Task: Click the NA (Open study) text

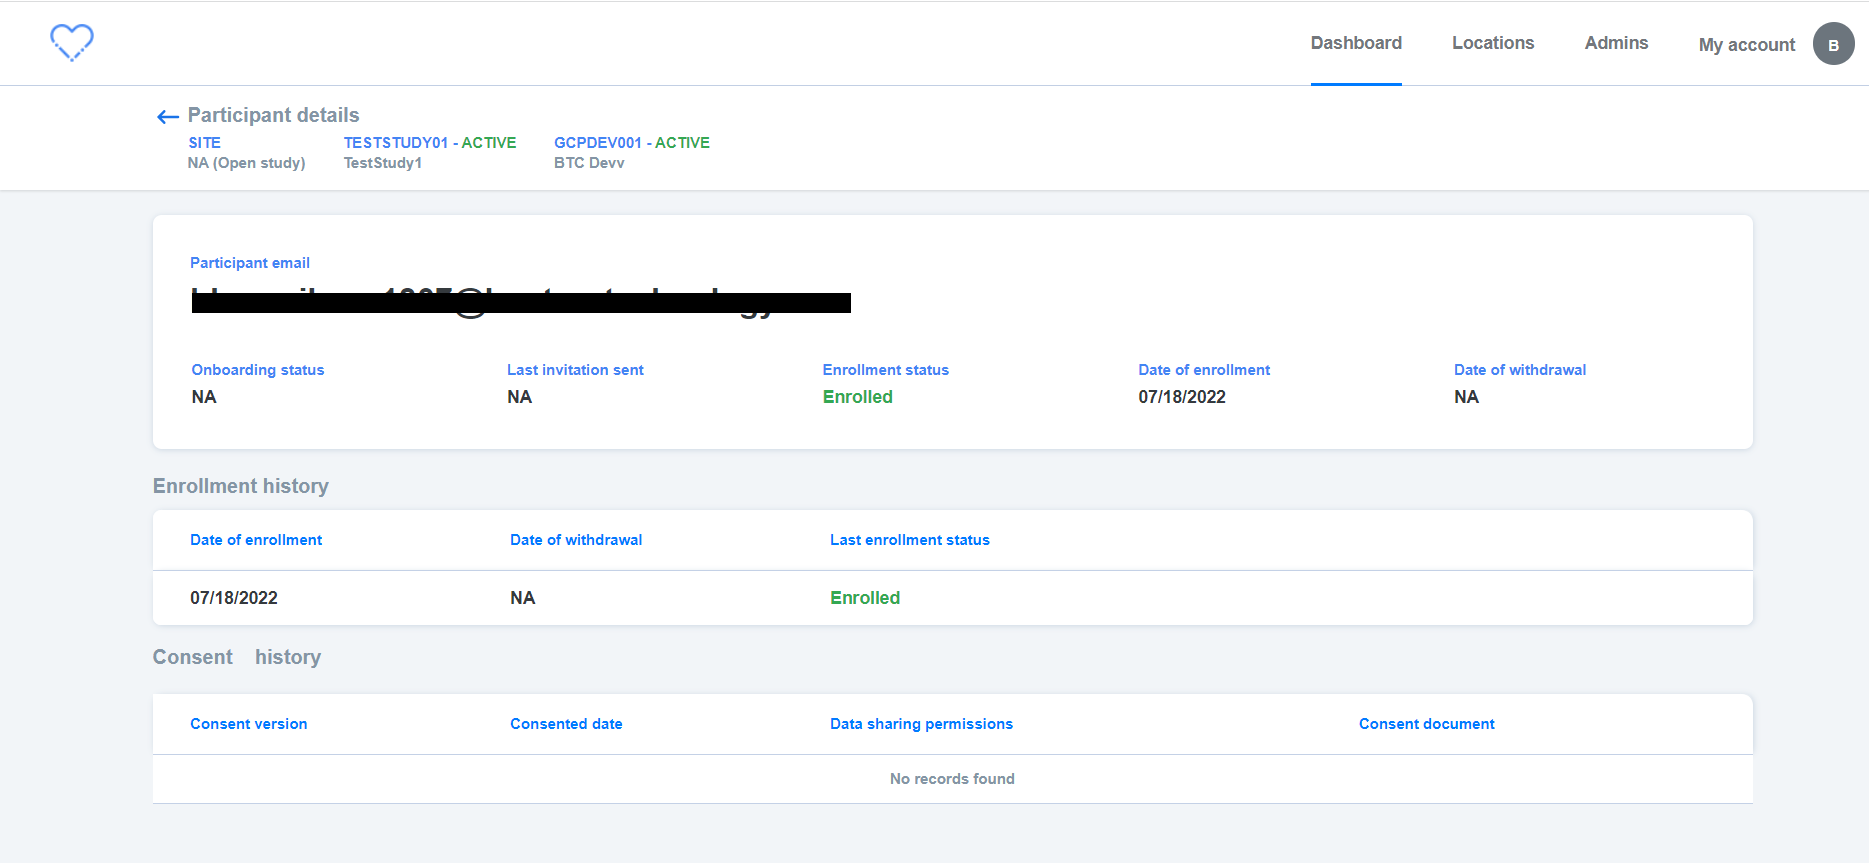Action: pyautogui.click(x=247, y=163)
